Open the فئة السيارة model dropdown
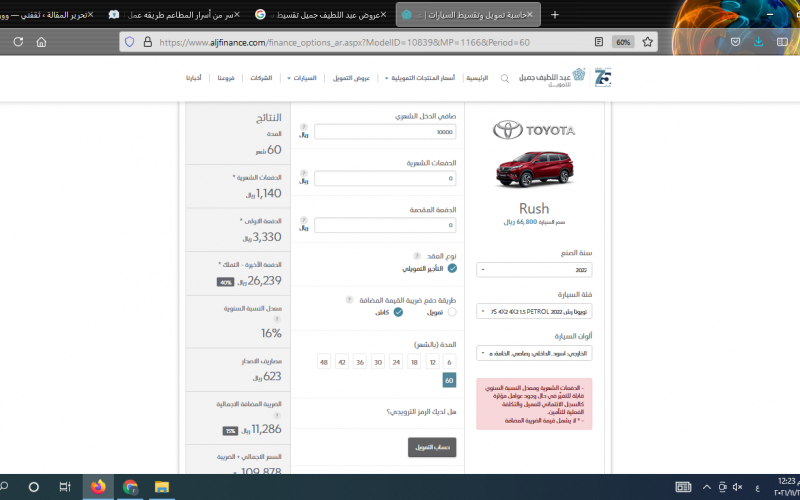 coord(534,311)
